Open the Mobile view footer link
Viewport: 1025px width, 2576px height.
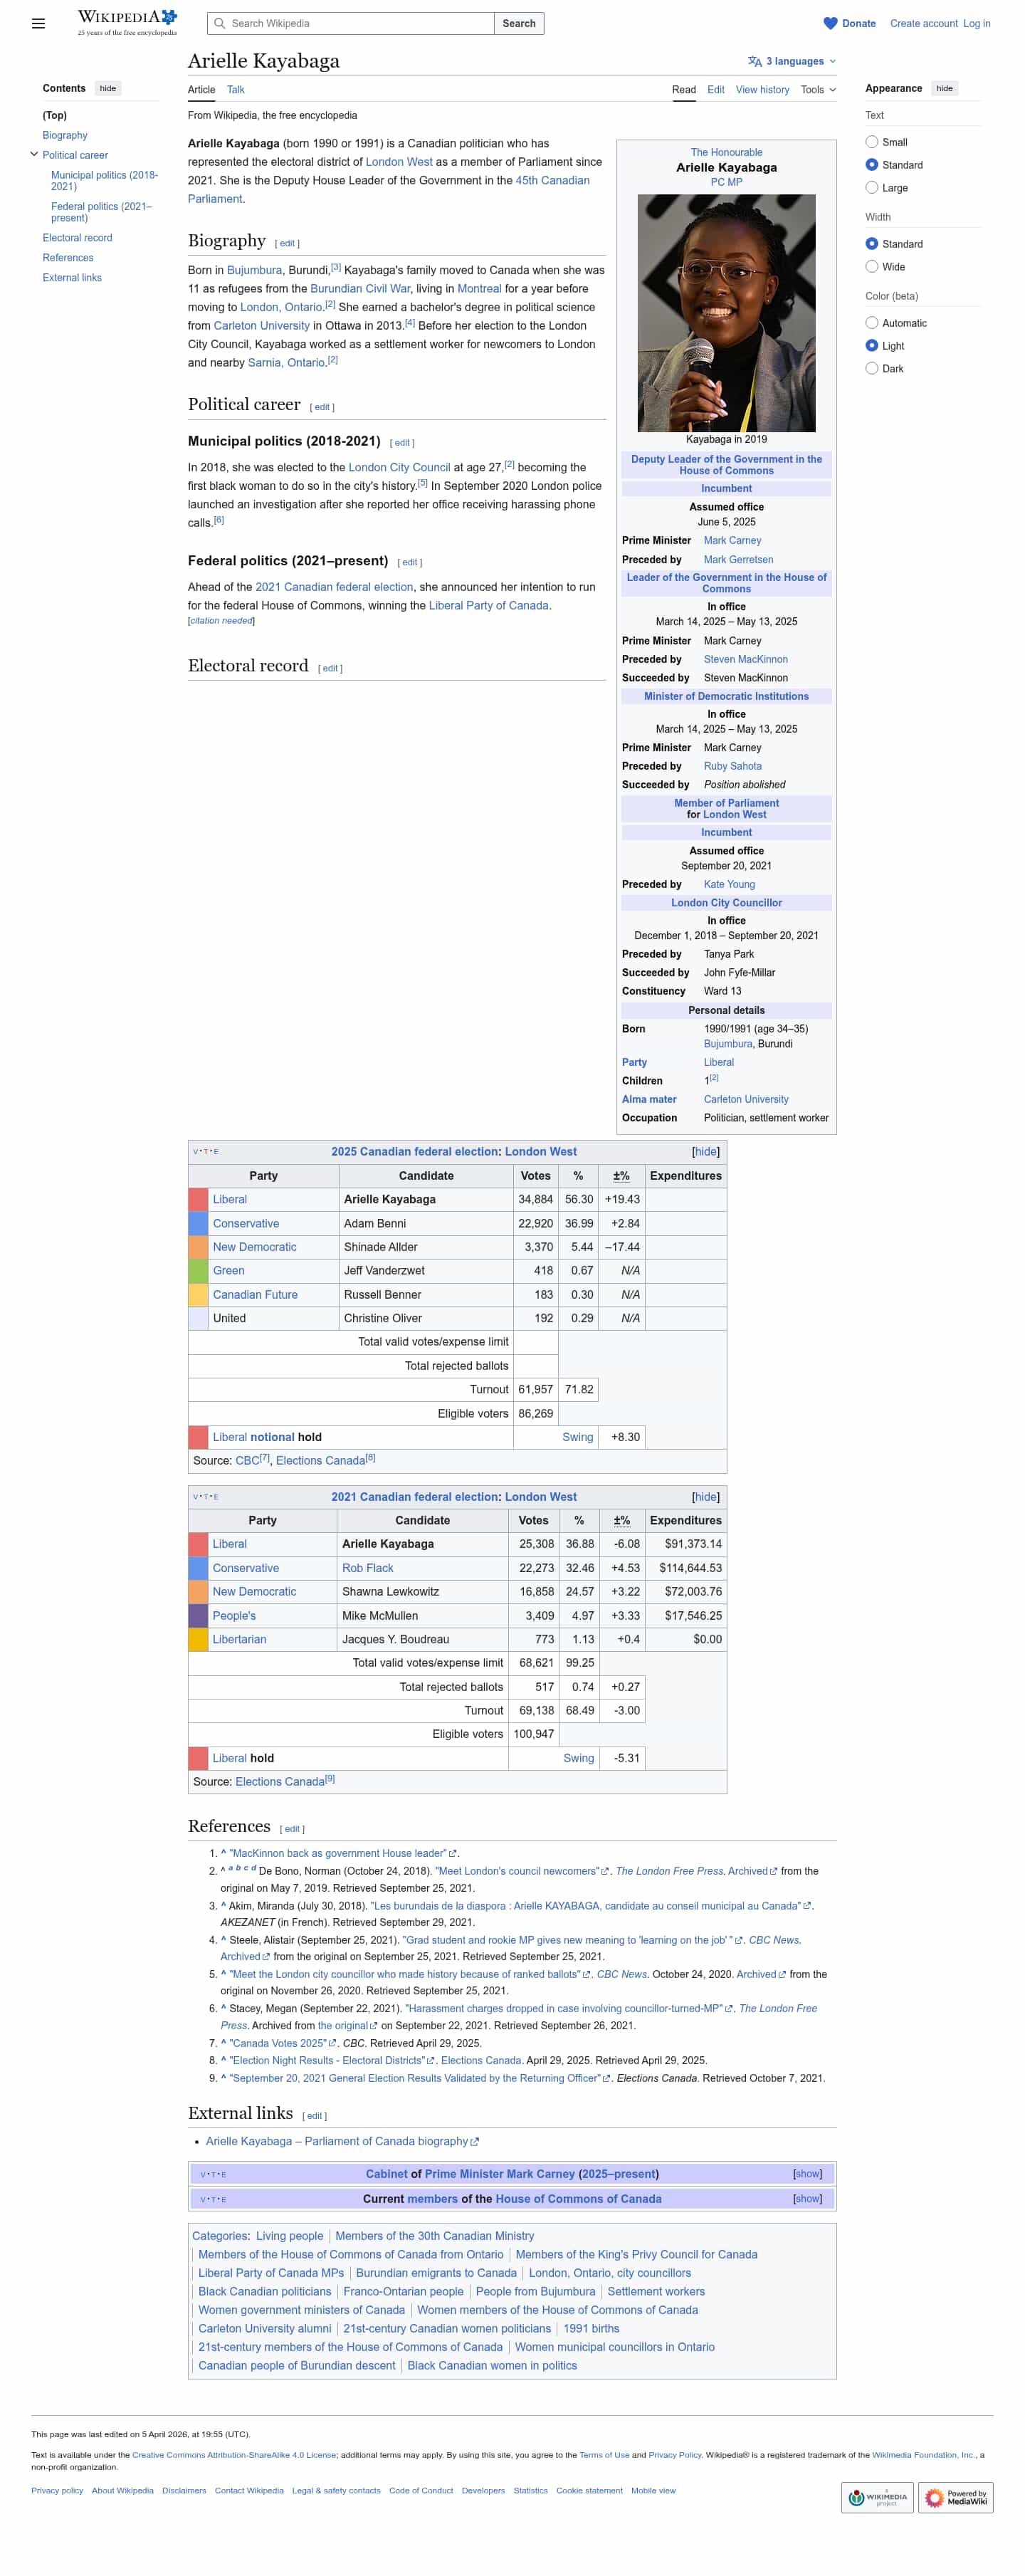[653, 2490]
